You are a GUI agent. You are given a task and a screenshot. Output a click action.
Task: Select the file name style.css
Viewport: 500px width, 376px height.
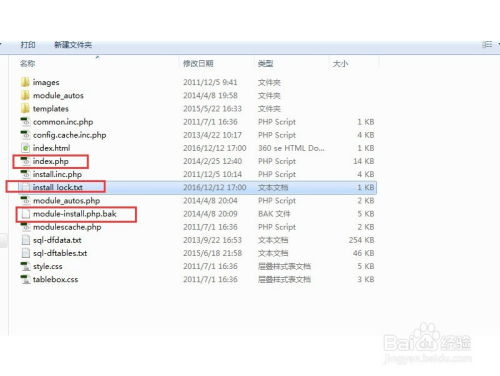click(x=48, y=266)
